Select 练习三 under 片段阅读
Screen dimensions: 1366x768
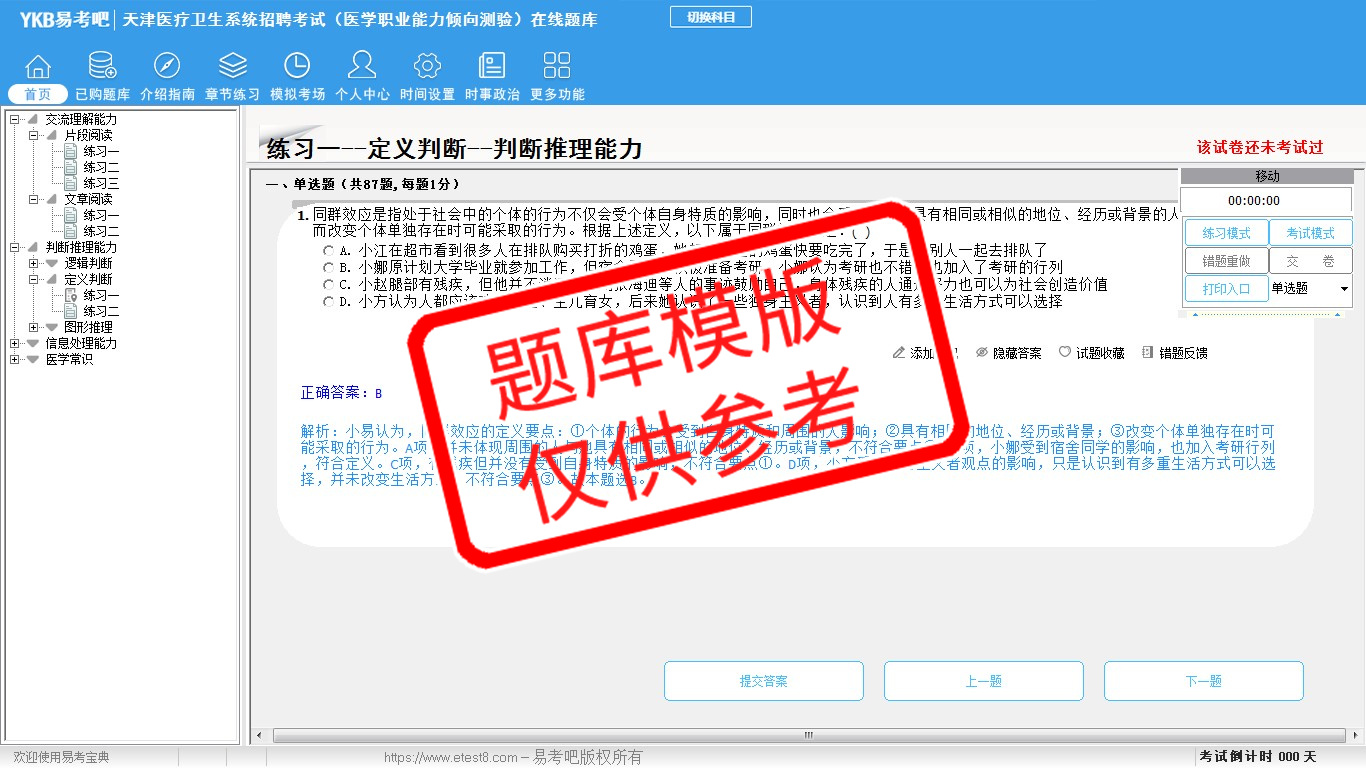[x=101, y=183]
